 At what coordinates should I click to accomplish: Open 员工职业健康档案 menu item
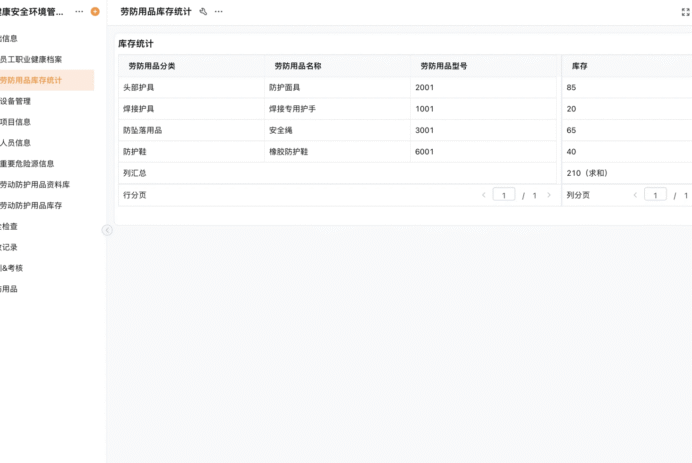point(31,59)
